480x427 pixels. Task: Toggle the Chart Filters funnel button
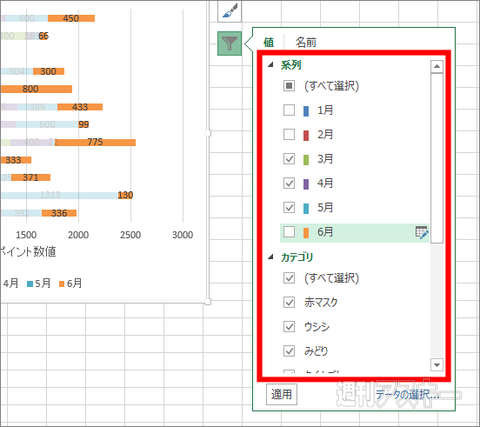[230, 43]
